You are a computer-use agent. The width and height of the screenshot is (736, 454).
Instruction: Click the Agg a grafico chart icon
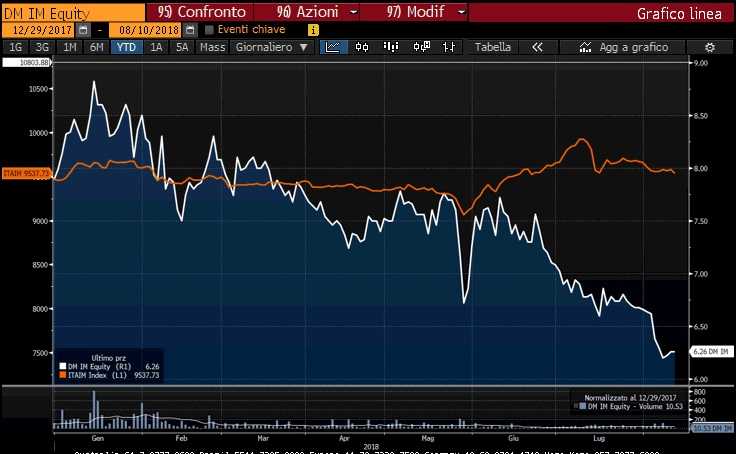coord(585,47)
